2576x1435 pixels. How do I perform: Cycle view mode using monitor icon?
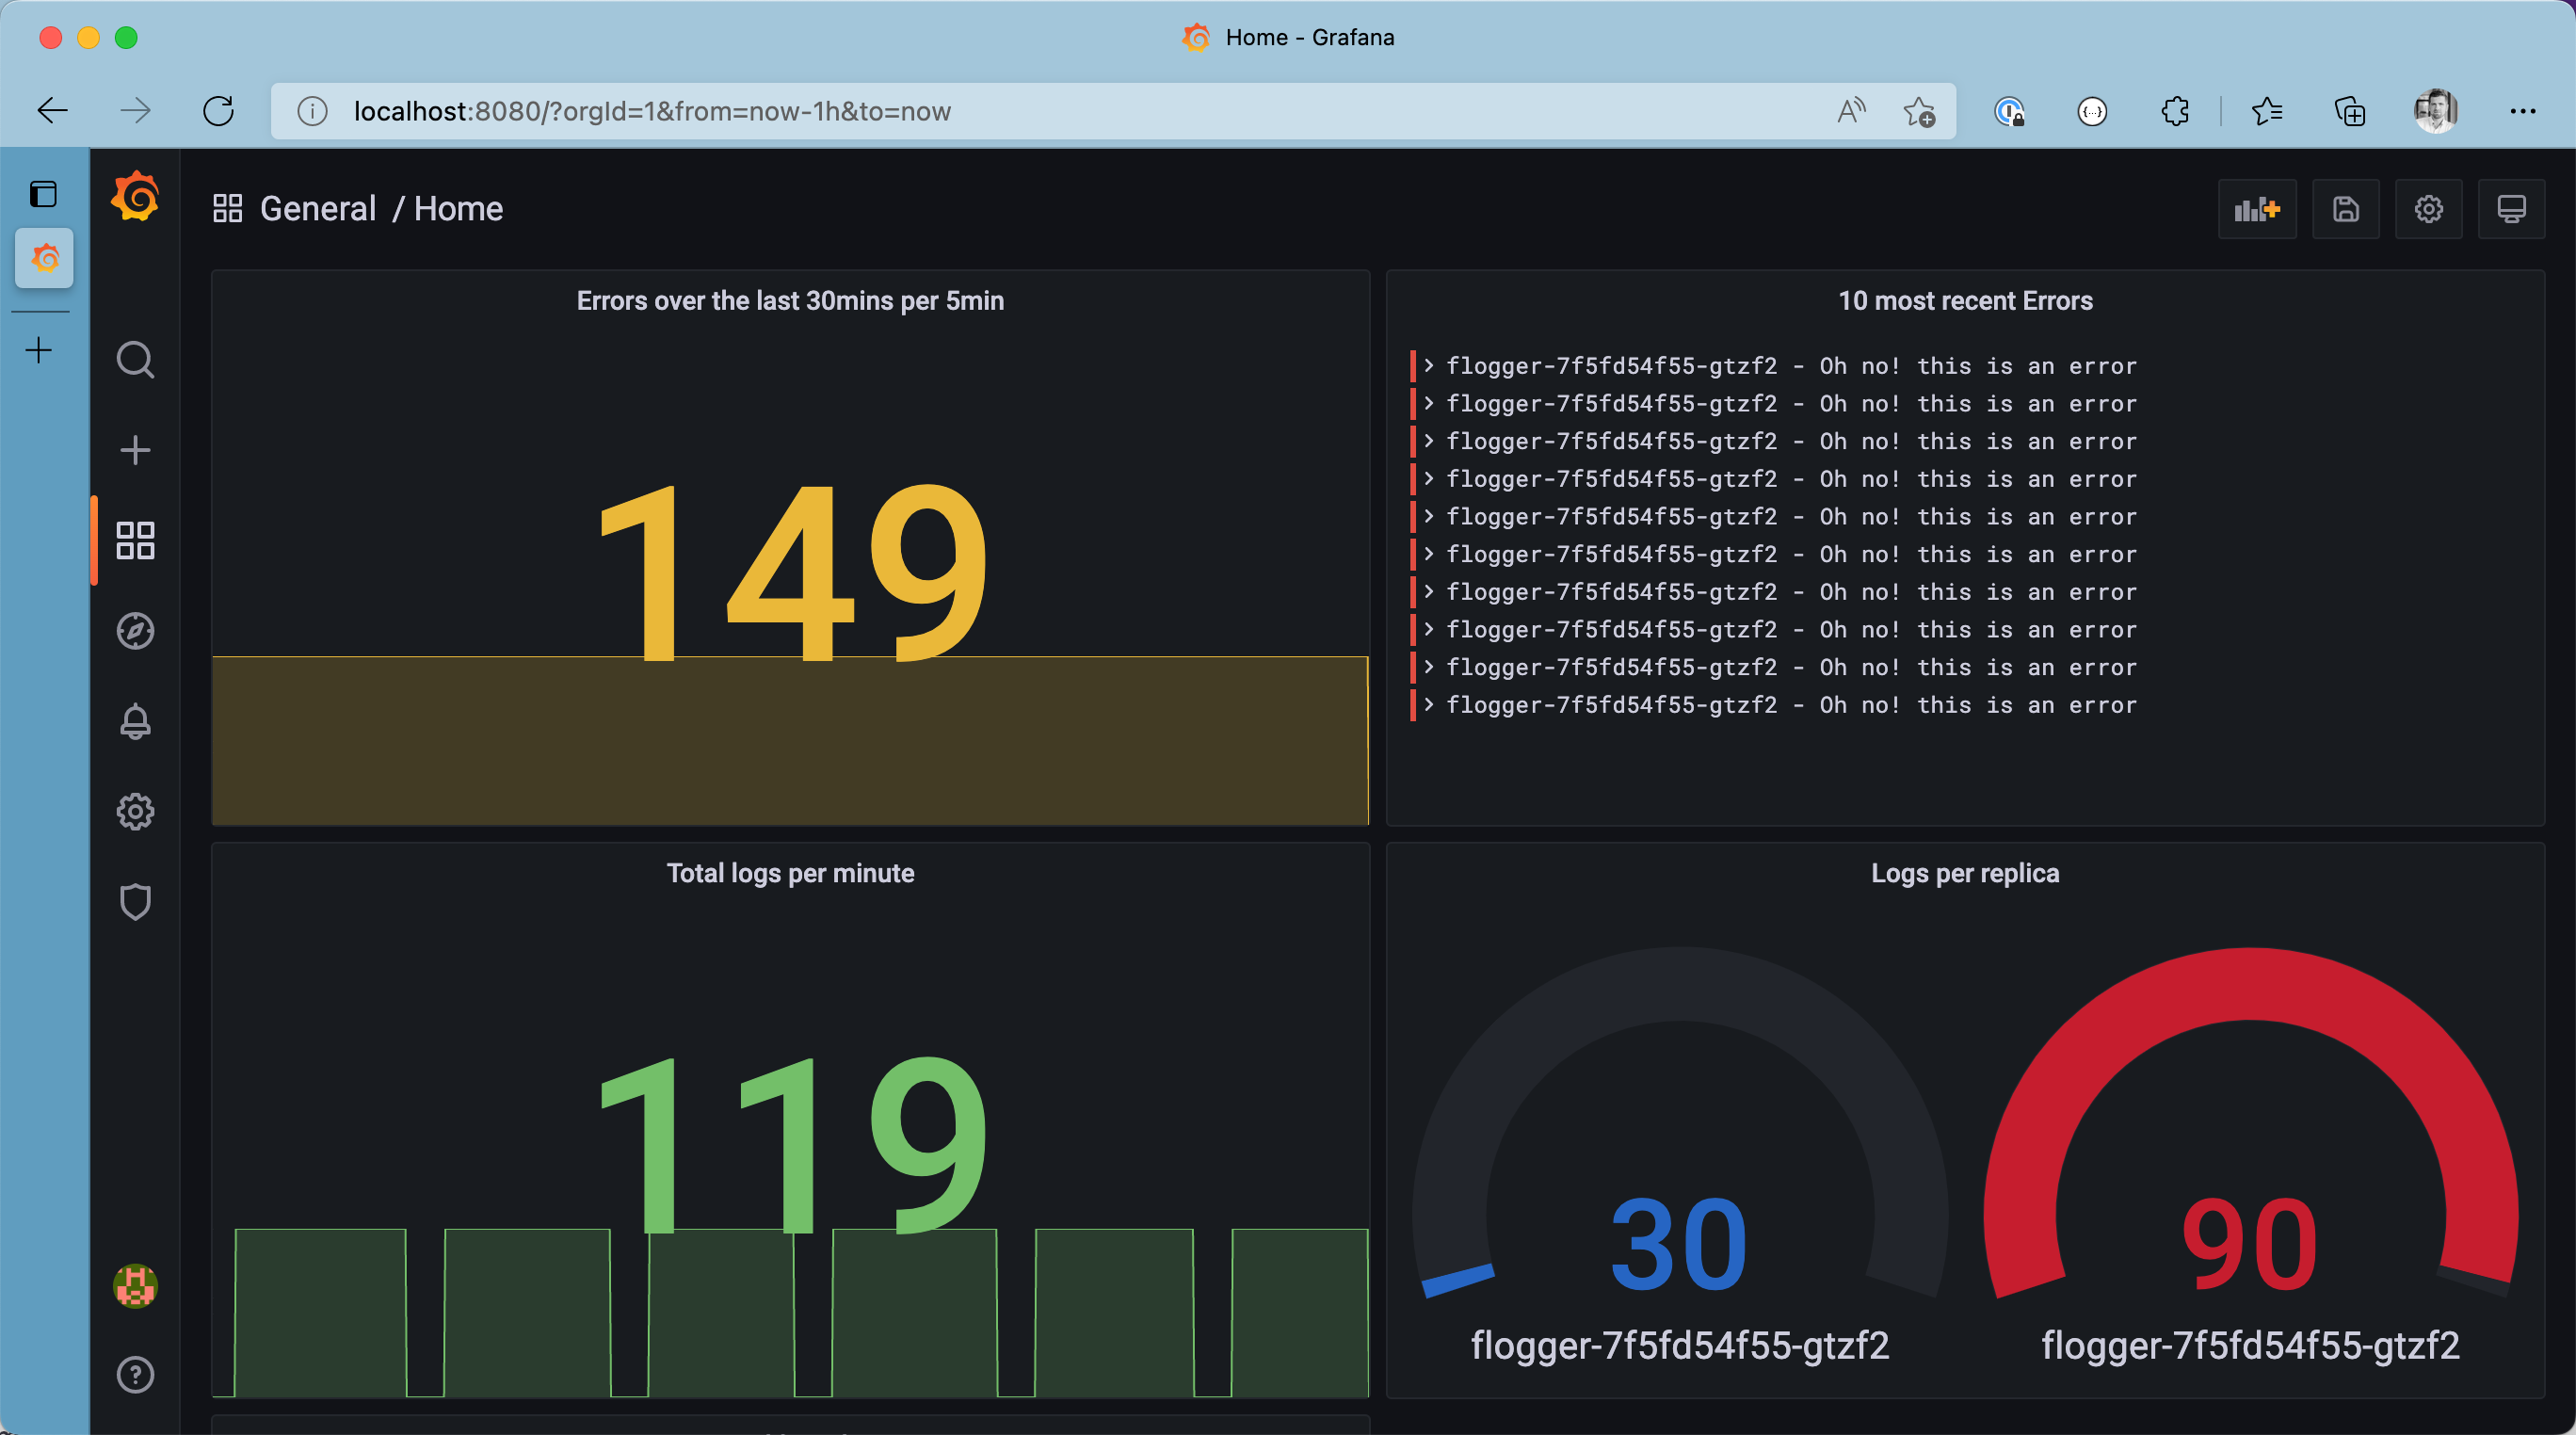click(x=2511, y=209)
